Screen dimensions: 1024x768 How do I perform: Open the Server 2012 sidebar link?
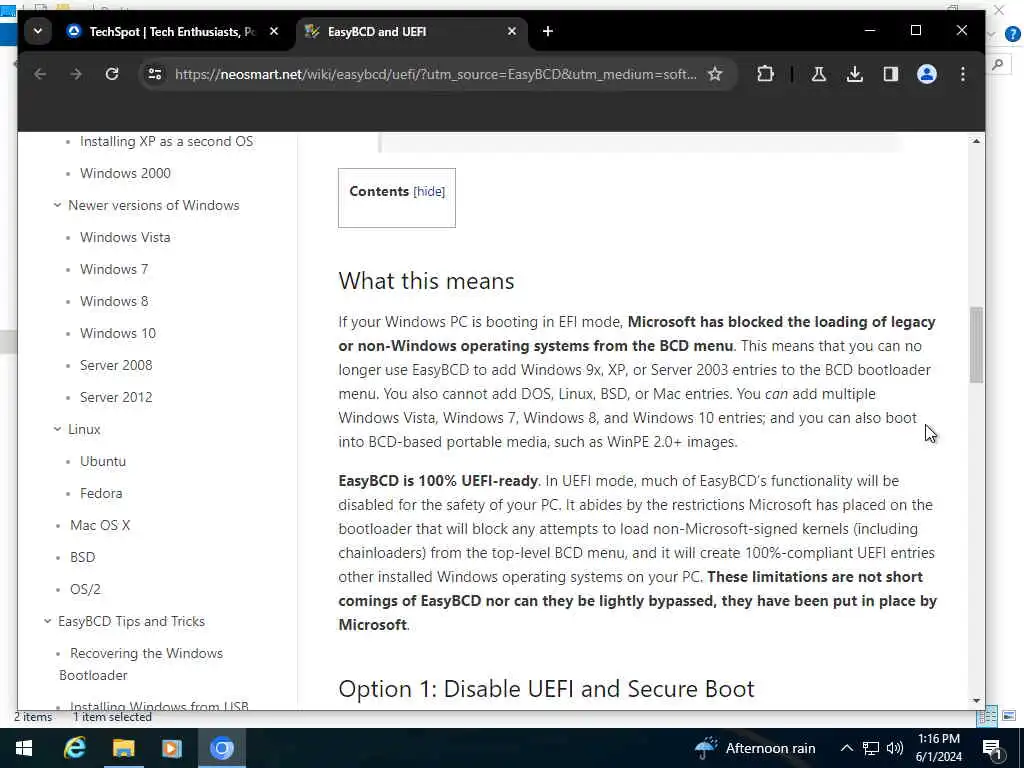pos(116,397)
